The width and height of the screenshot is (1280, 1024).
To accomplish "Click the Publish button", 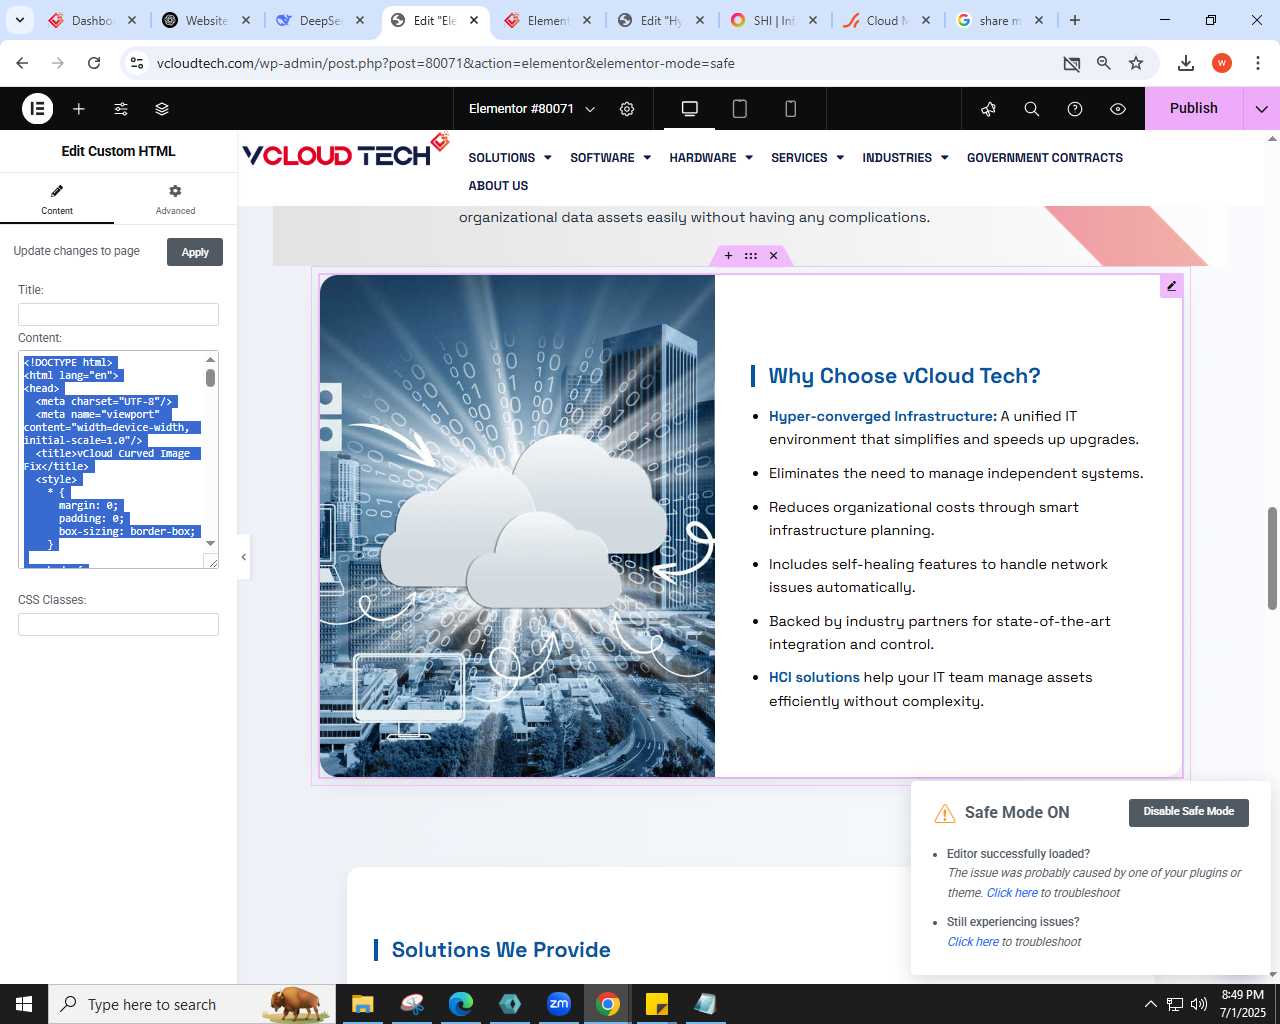I will coord(1194,109).
